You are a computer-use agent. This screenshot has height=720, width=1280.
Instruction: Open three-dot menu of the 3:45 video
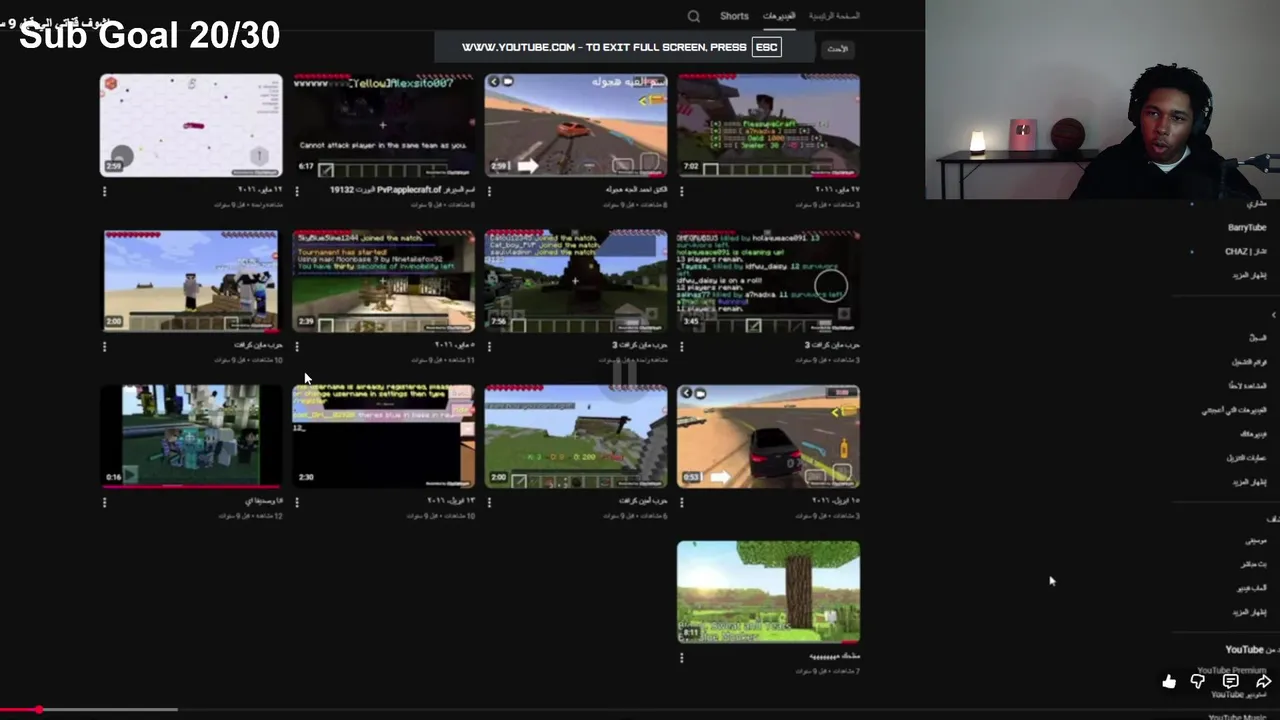click(x=682, y=347)
